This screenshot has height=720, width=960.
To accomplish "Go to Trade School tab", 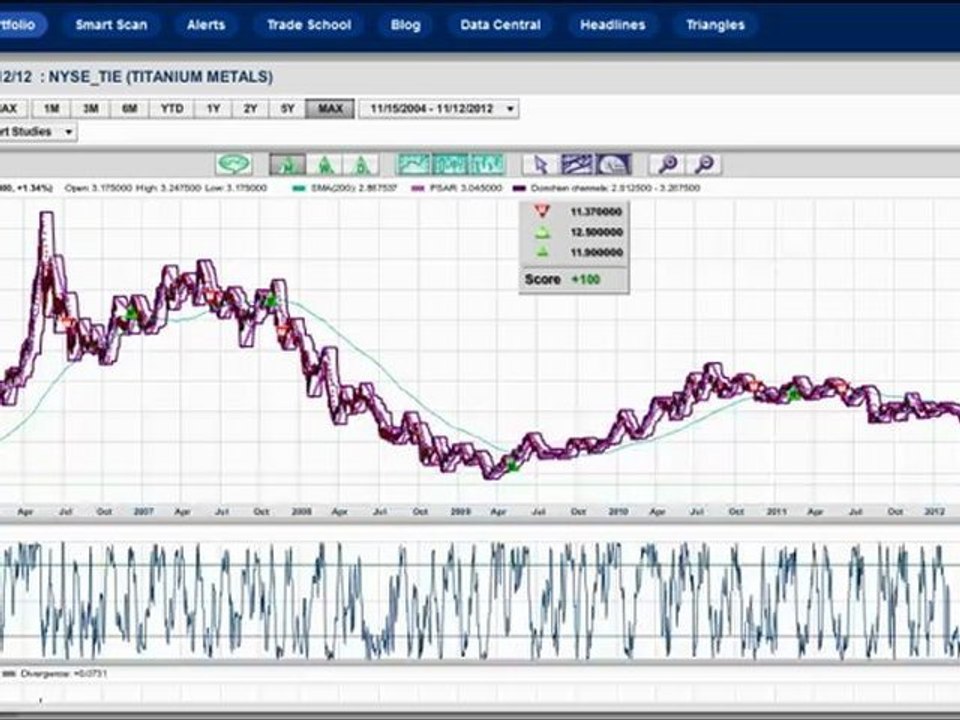I will coord(309,25).
